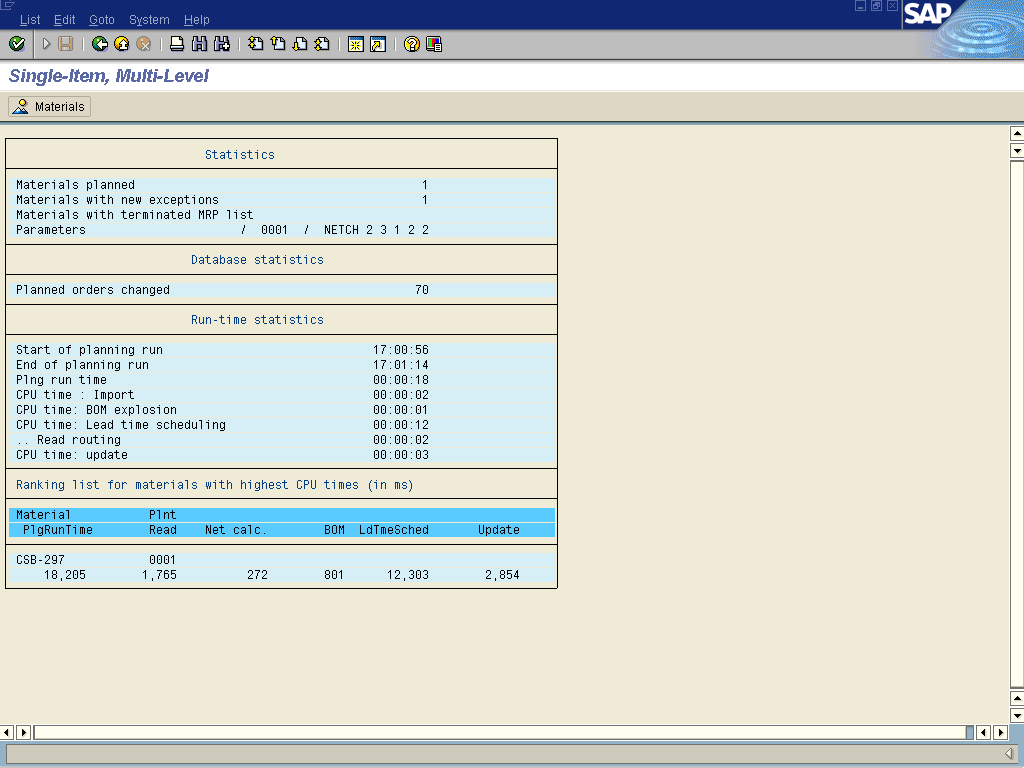Viewport: 1024px width, 768px height.
Task: Click the vertical scrollbar top up arrow
Action: pyautogui.click(x=1017, y=133)
